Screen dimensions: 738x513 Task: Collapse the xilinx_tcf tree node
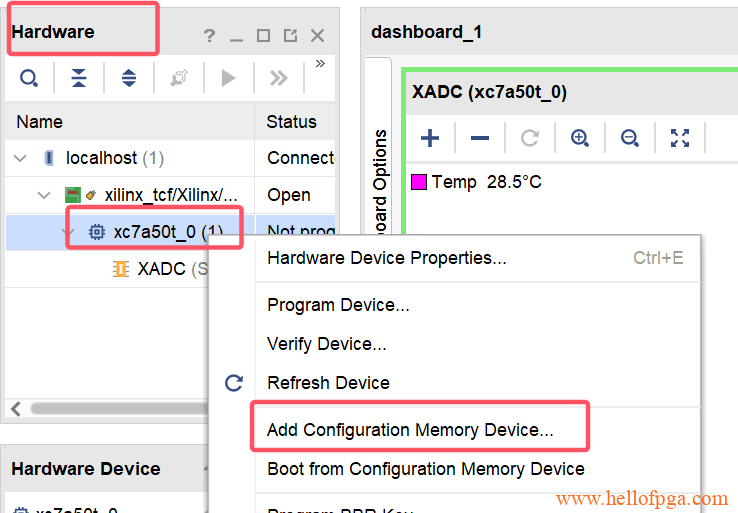point(44,195)
